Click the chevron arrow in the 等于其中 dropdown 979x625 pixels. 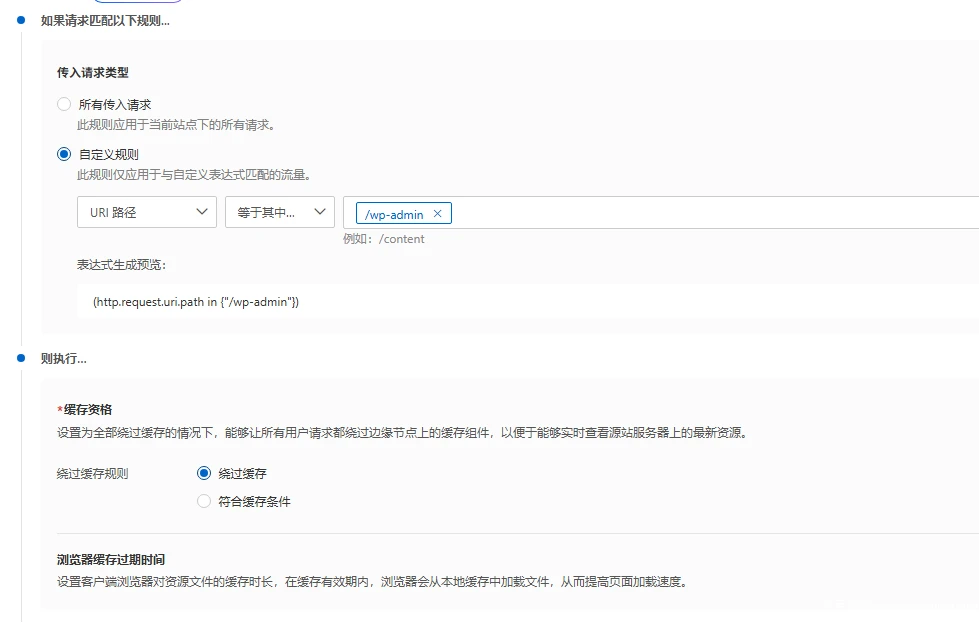point(320,212)
